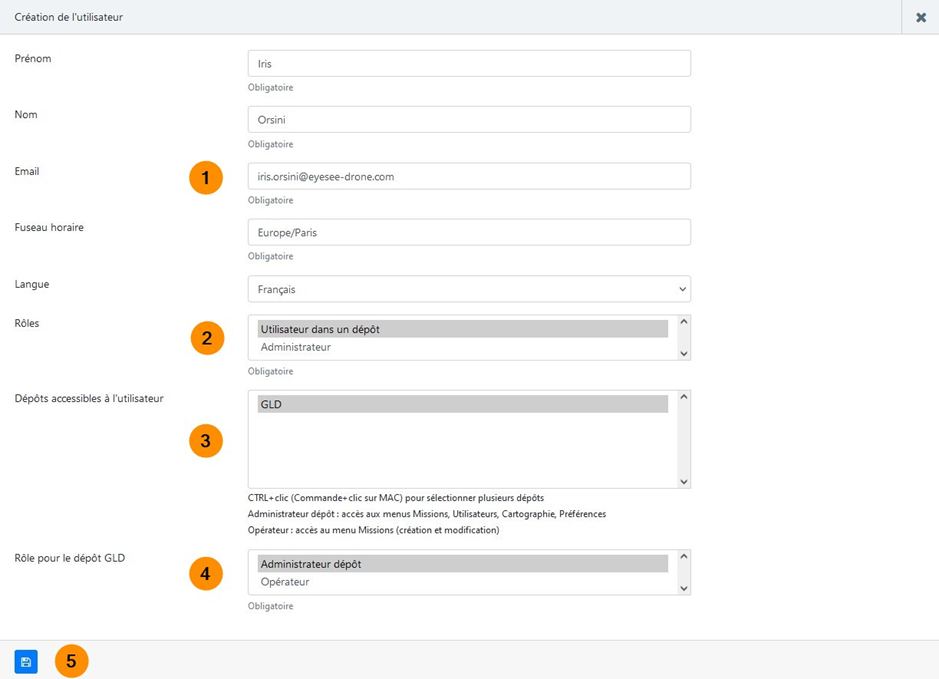Select GLD in accessible depots list
The image size is (939, 679).
tap(462, 404)
